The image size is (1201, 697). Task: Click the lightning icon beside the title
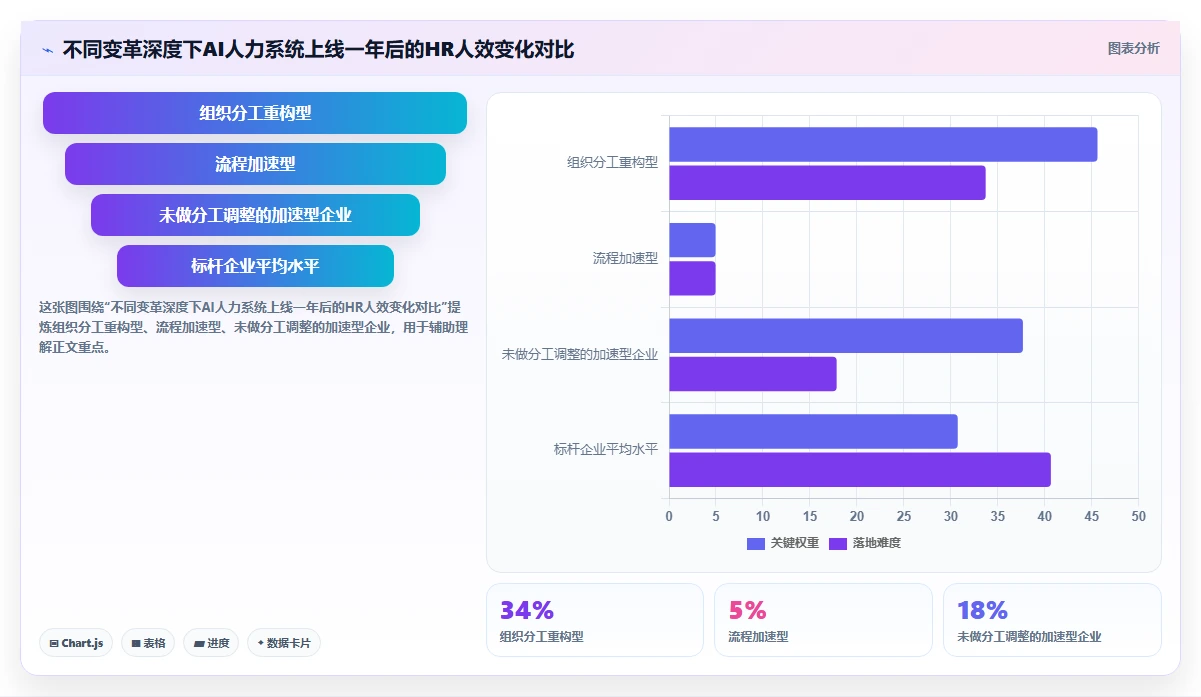tap(48, 50)
